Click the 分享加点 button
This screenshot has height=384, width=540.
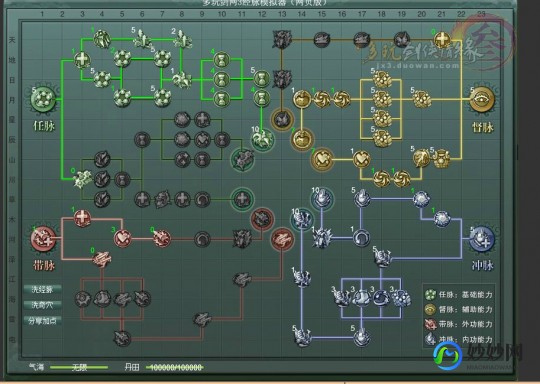click(x=43, y=321)
